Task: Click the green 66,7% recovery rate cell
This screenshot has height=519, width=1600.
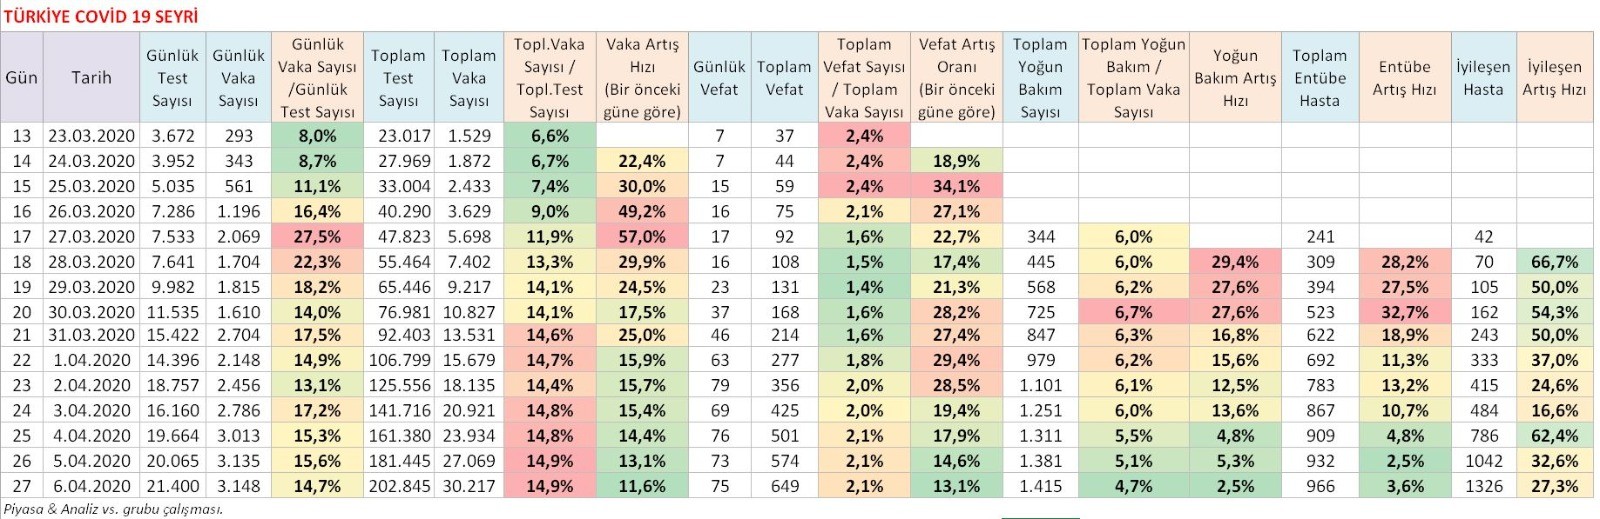Action: [1554, 262]
